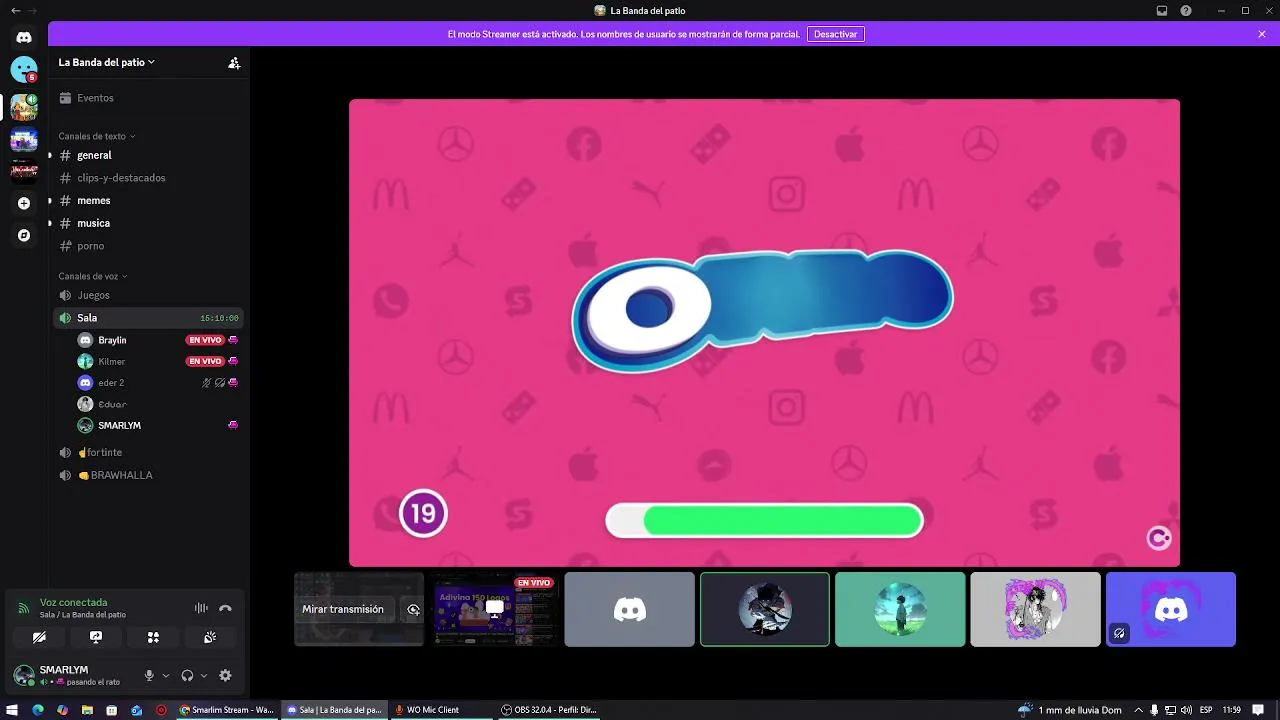Viewport: 1280px width, 720px height.
Task: Select SMARLYM in the voice member list
Action: point(158,425)
